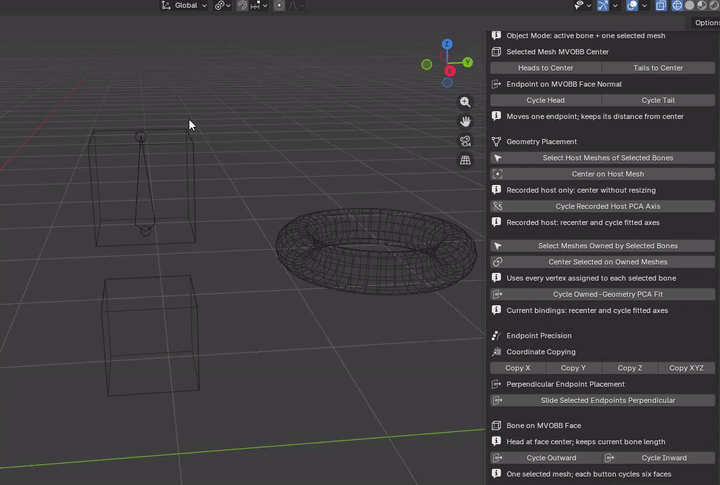Click info icon beside One selected mesh text
Image resolution: width=720 pixels, height=485 pixels.
click(496, 474)
